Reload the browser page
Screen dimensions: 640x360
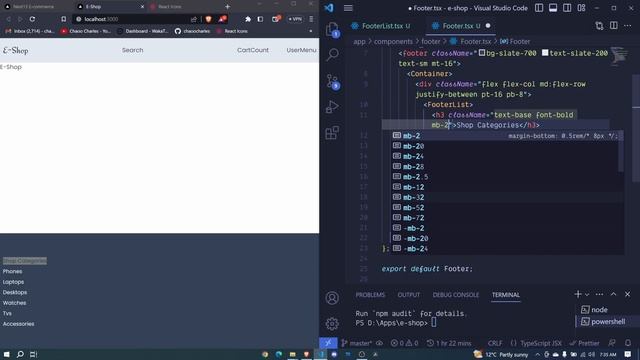click(x=32, y=19)
